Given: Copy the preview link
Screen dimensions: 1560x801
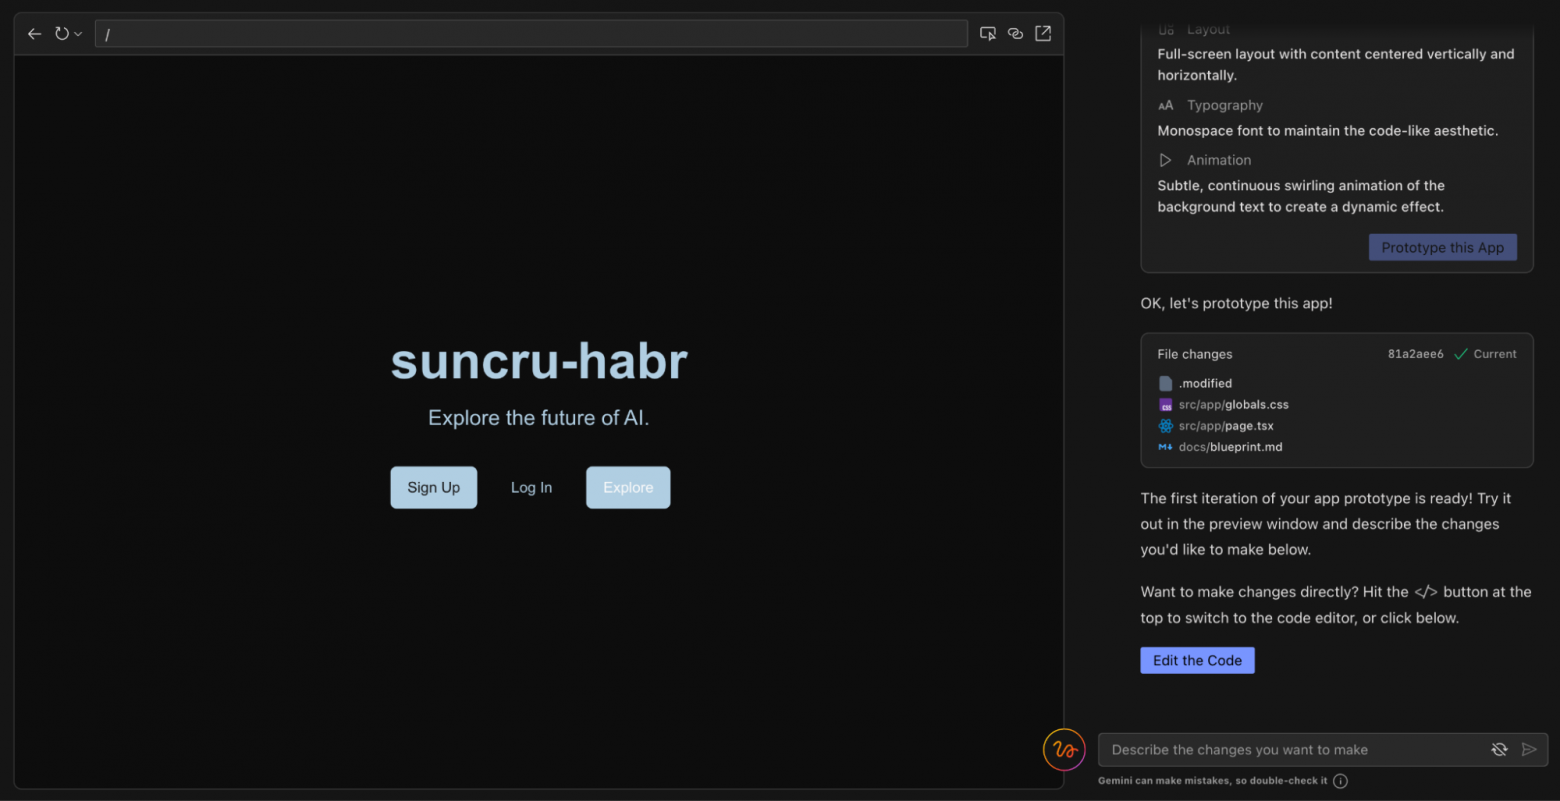Looking at the screenshot, I should coord(1016,34).
